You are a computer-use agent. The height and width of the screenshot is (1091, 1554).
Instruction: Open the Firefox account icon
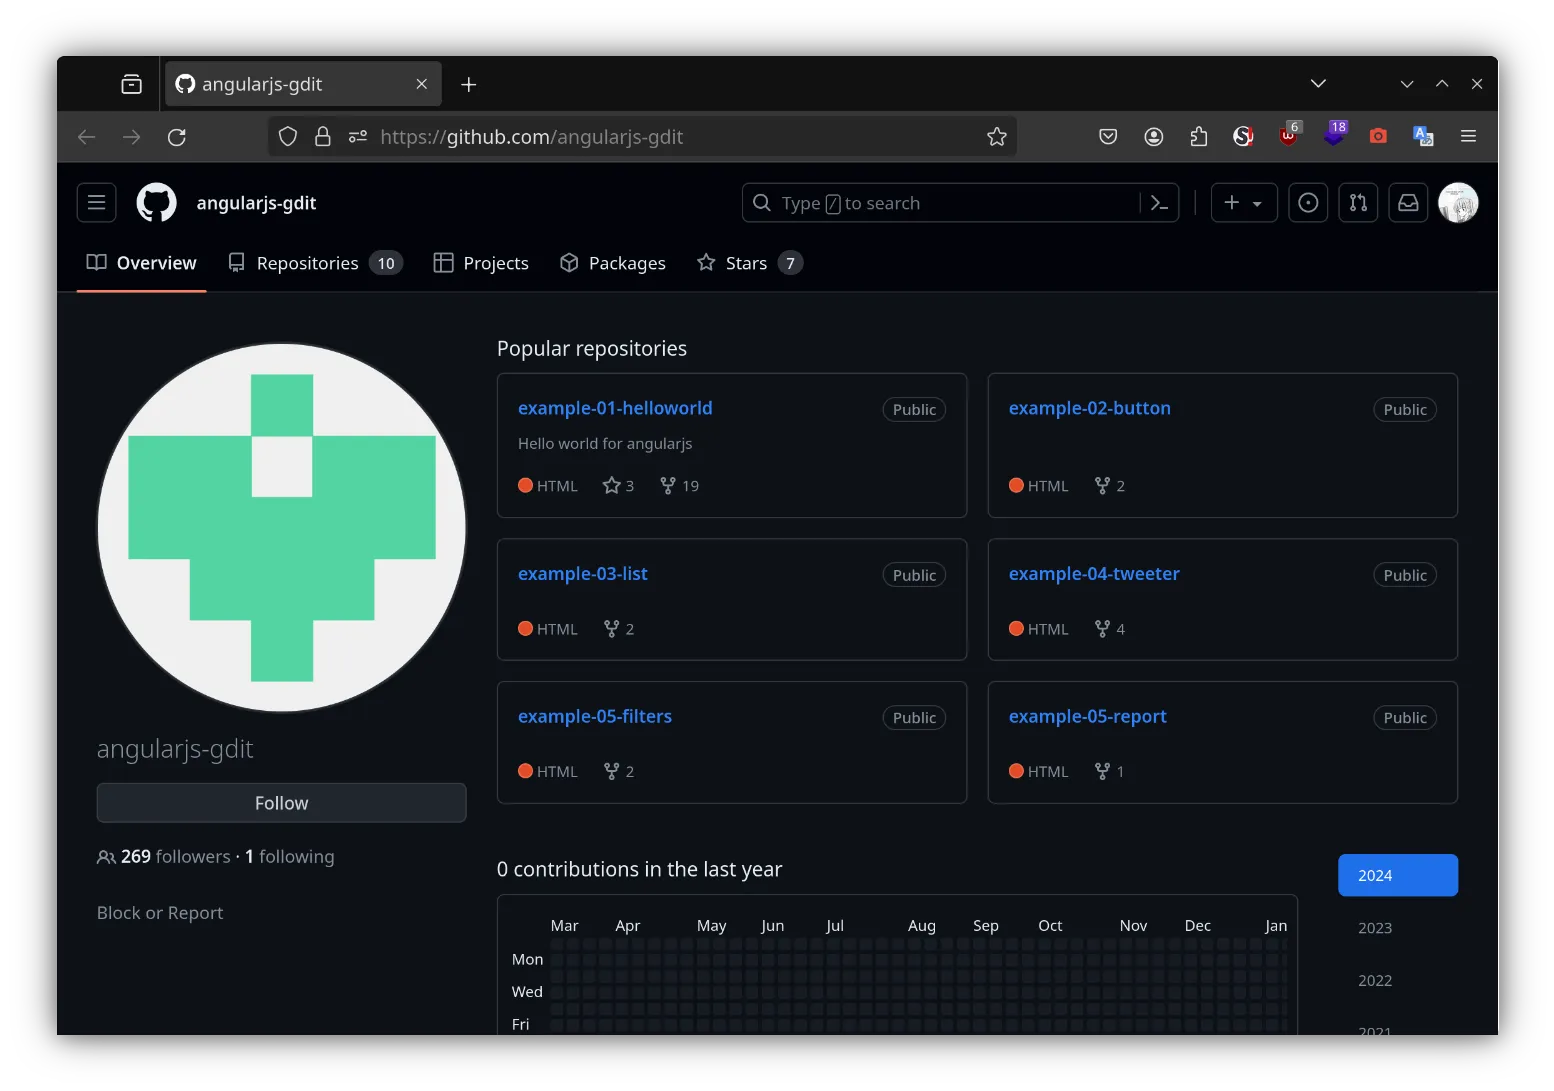pos(1153,137)
